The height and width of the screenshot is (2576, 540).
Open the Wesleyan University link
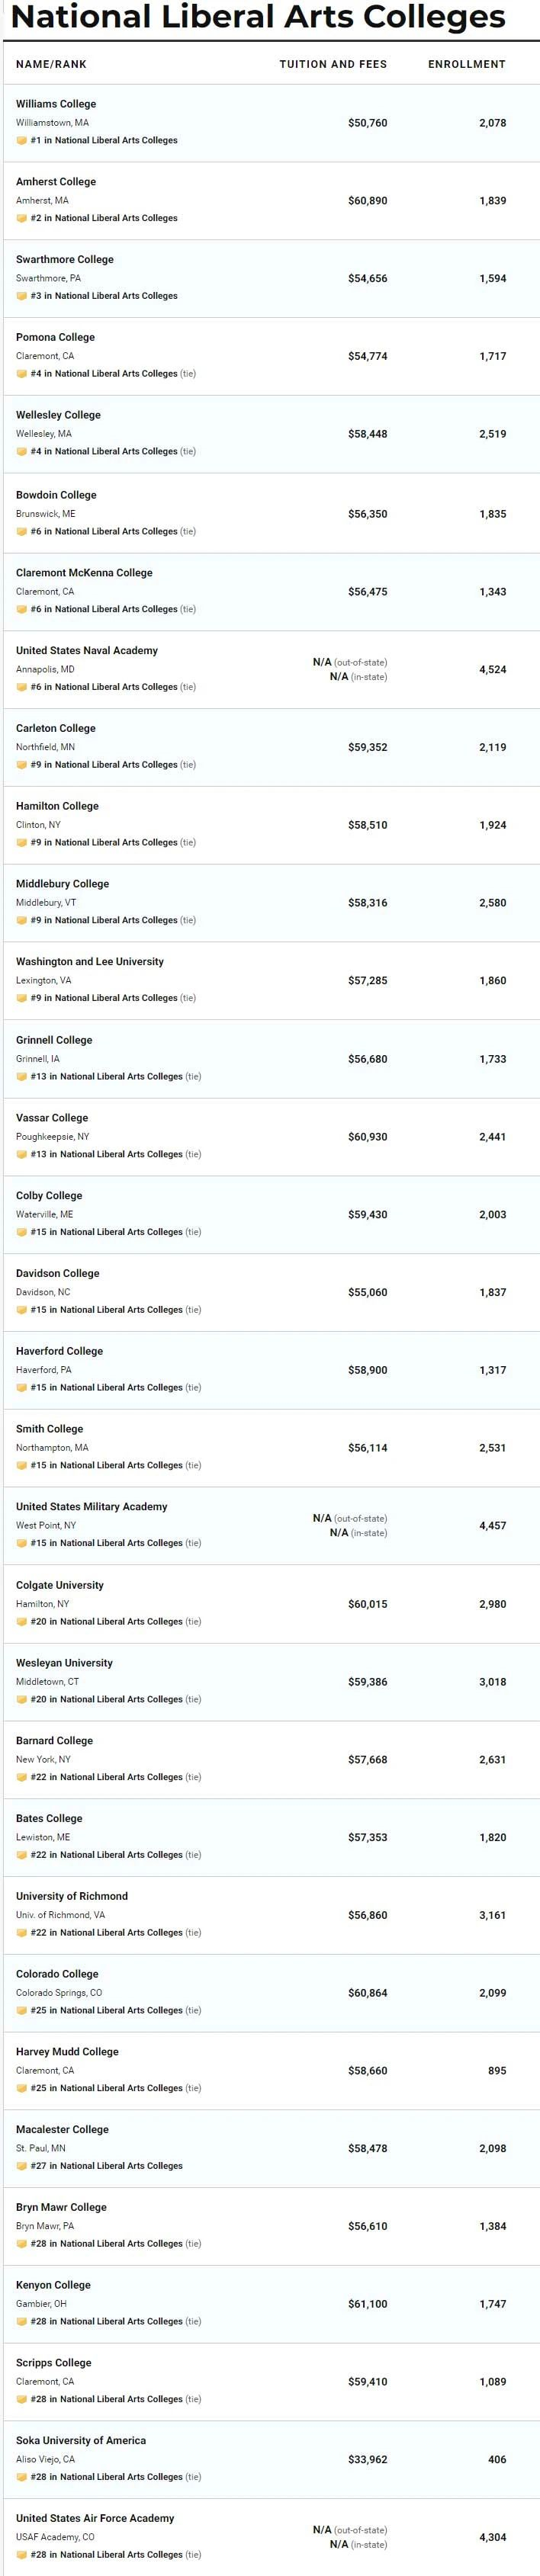coord(64,1663)
